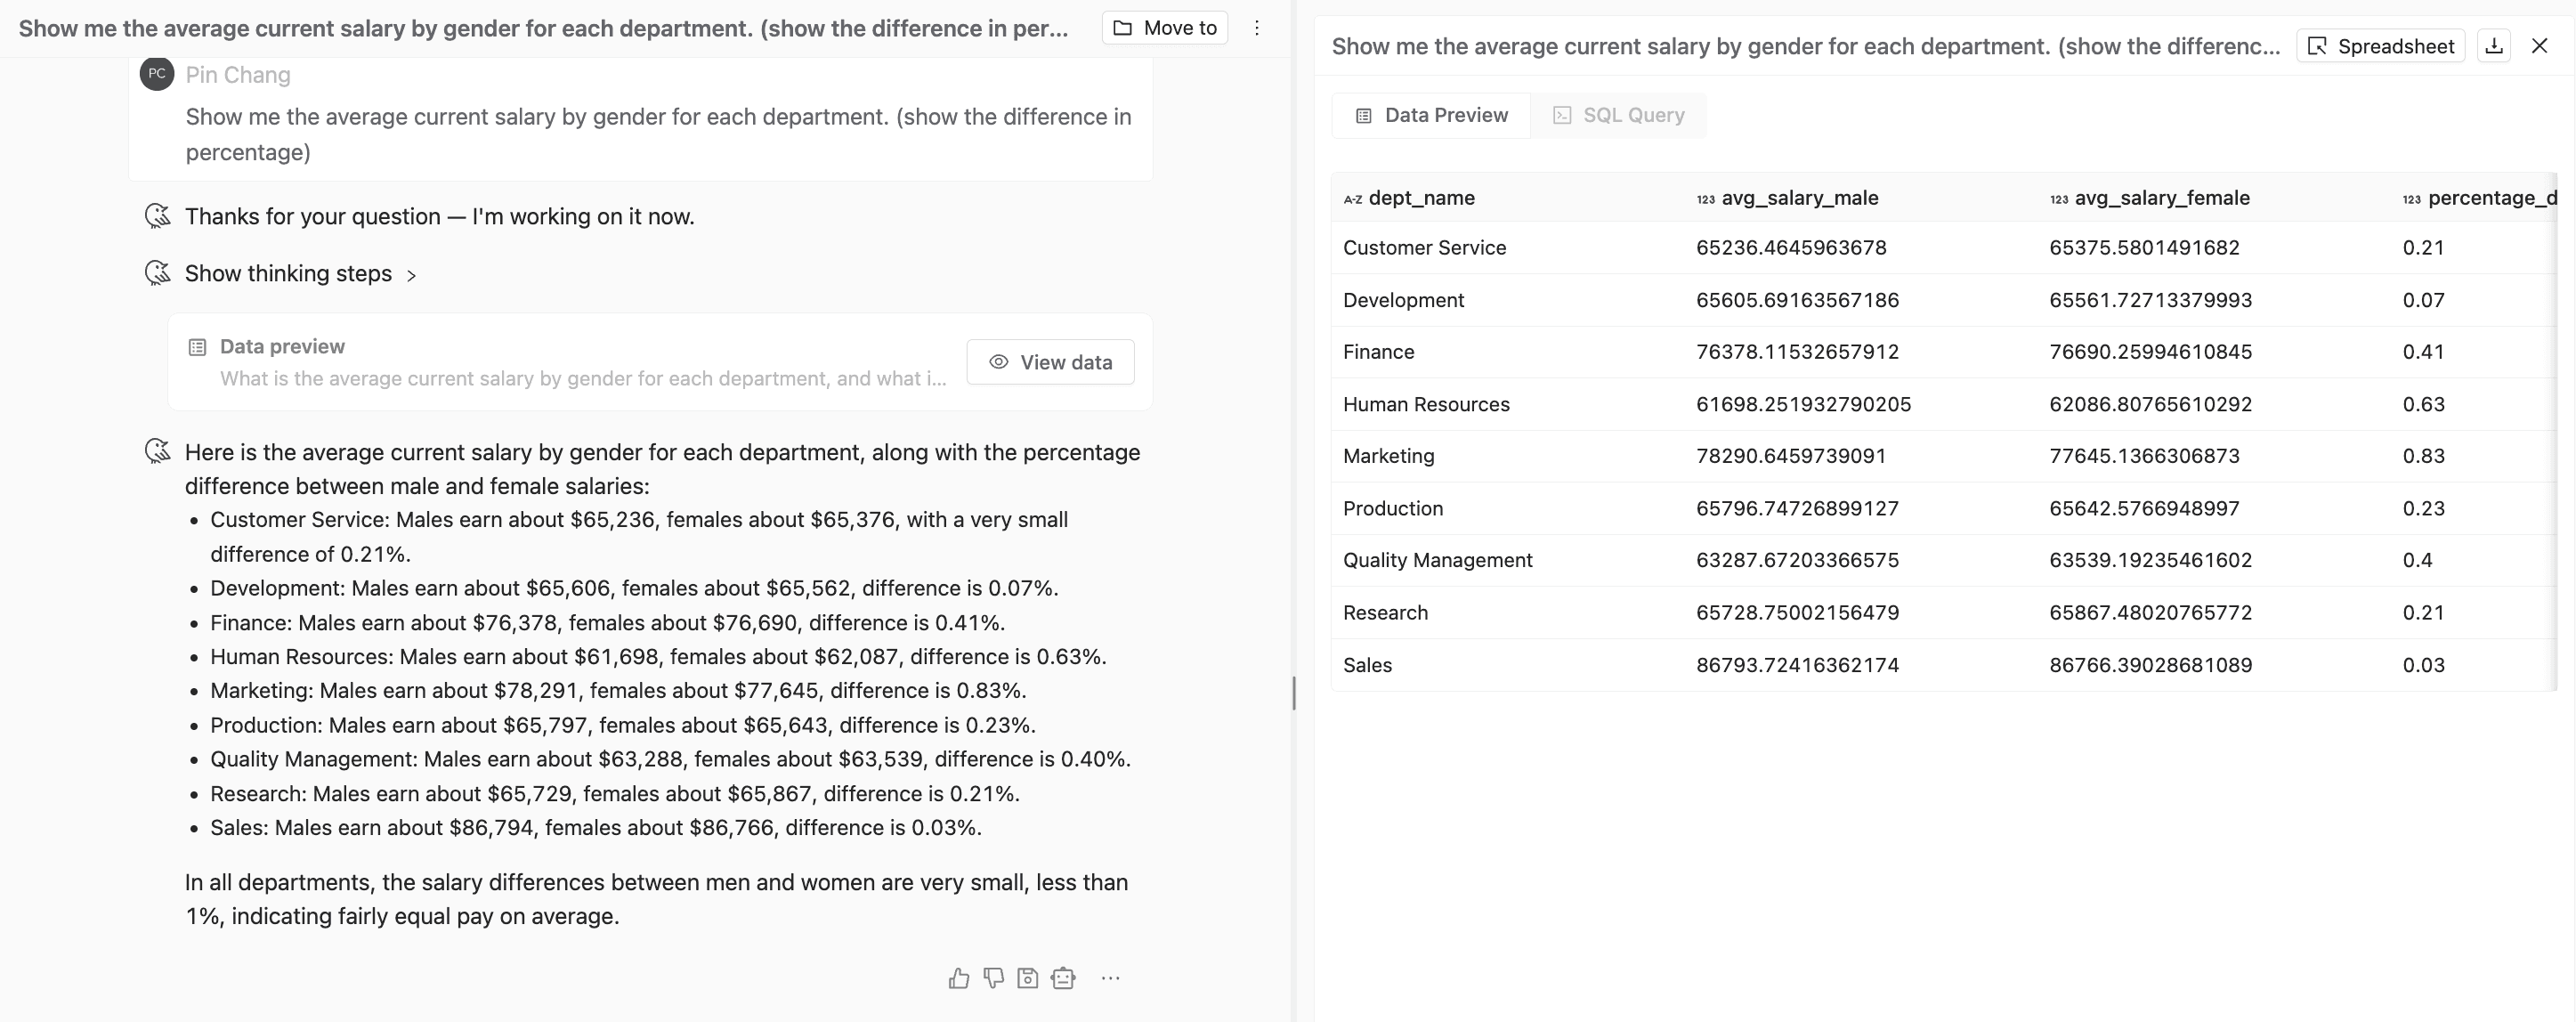Click the thumbs up feedback icon
2576x1022 pixels.
[x=958, y=978]
